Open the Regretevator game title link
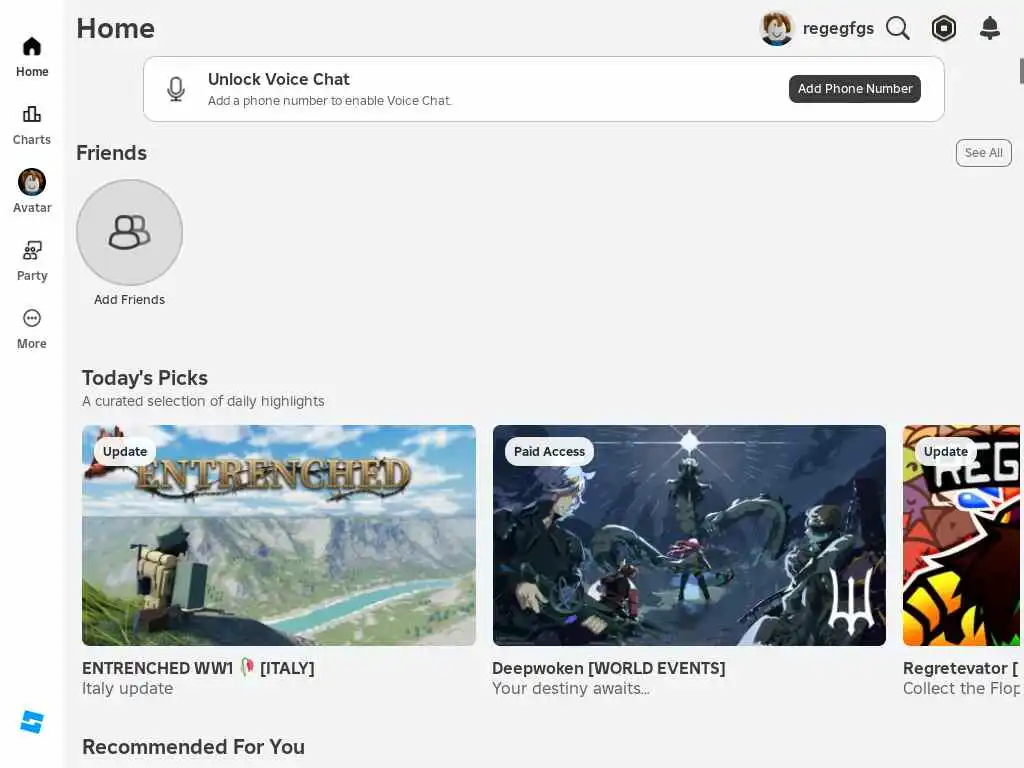 tap(961, 668)
